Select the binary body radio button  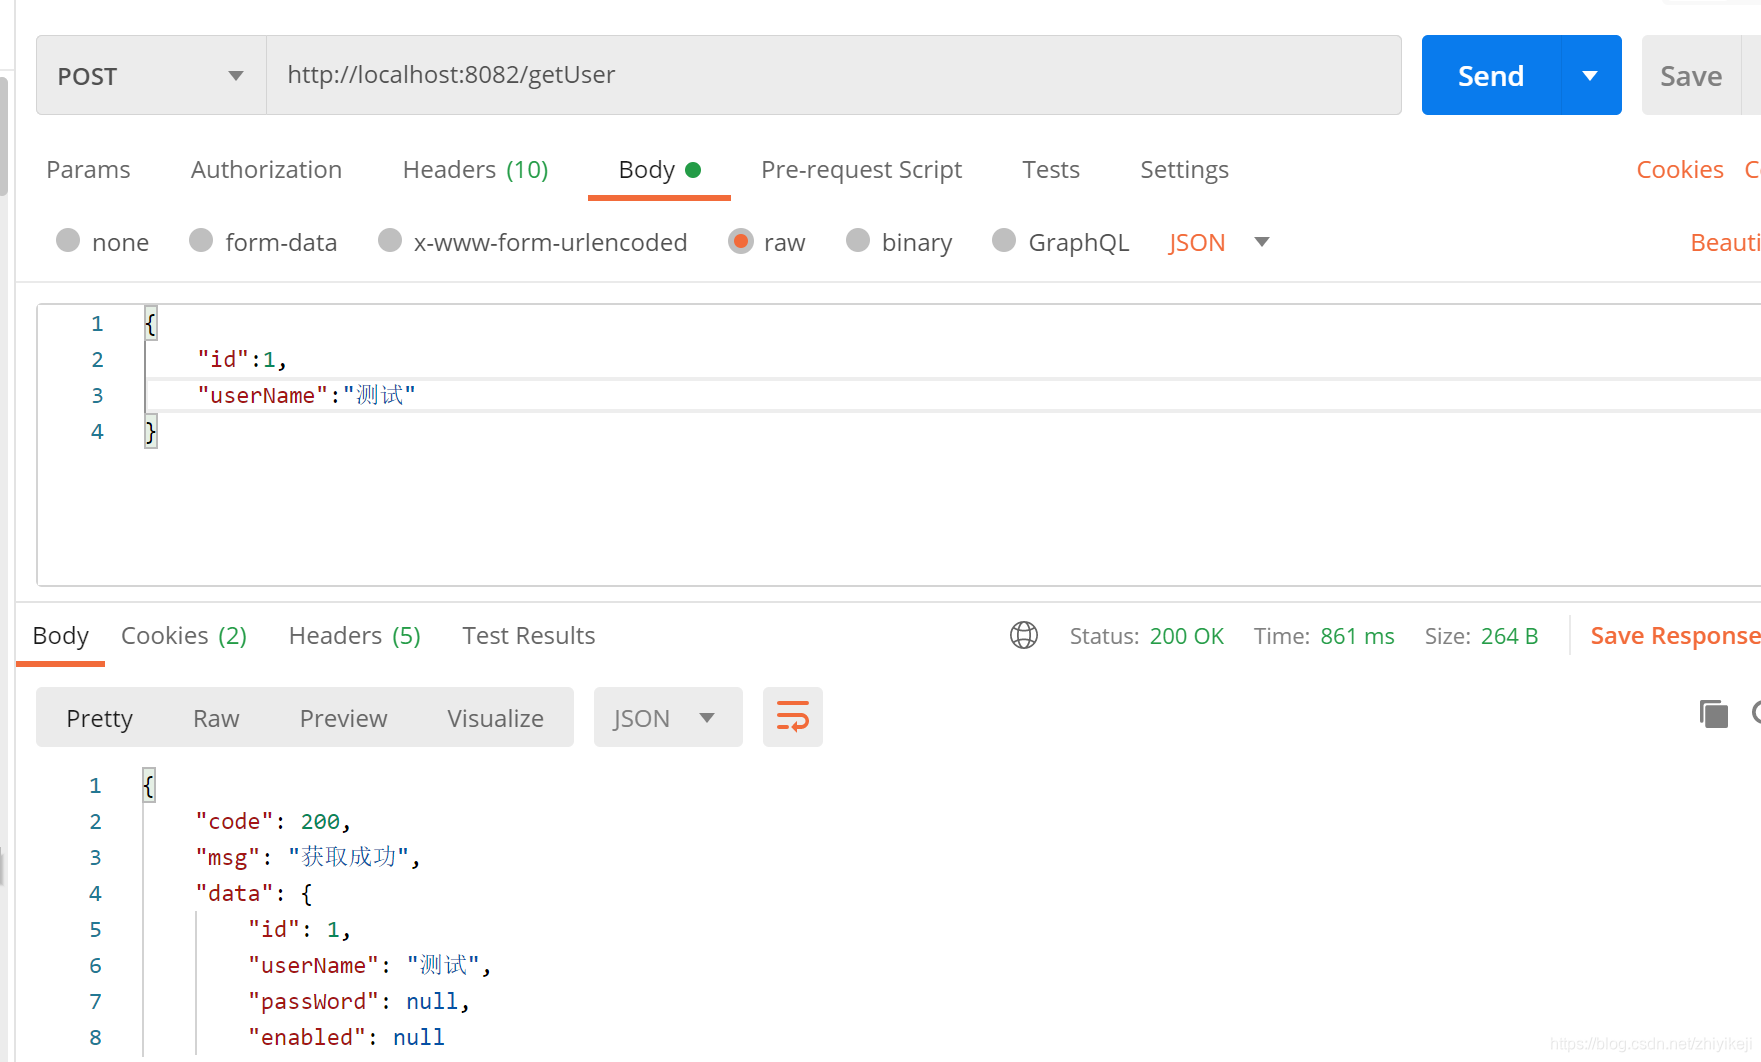pyautogui.click(x=858, y=241)
